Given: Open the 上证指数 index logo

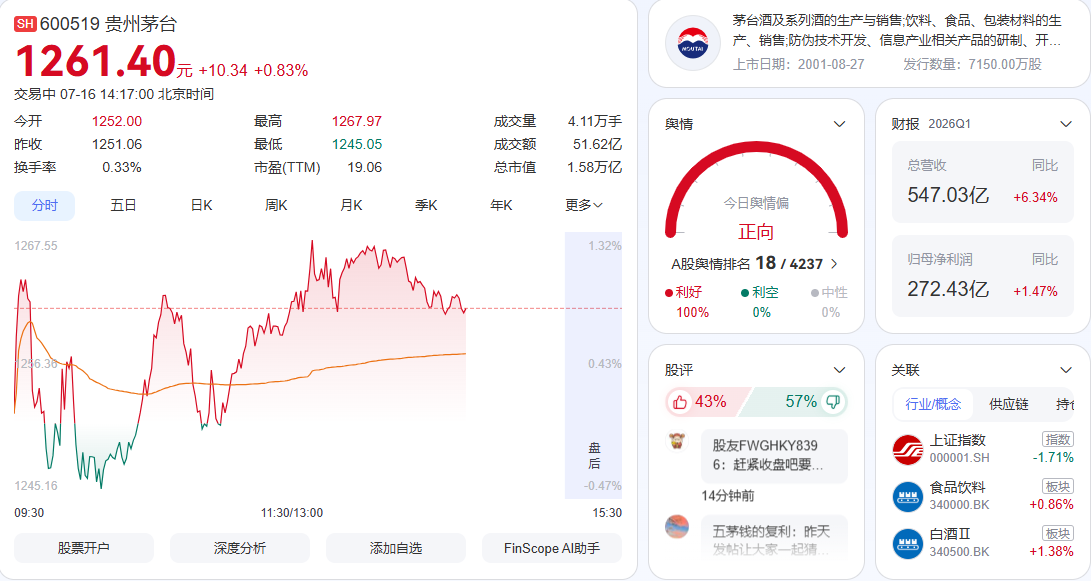Looking at the screenshot, I should click(x=907, y=449).
